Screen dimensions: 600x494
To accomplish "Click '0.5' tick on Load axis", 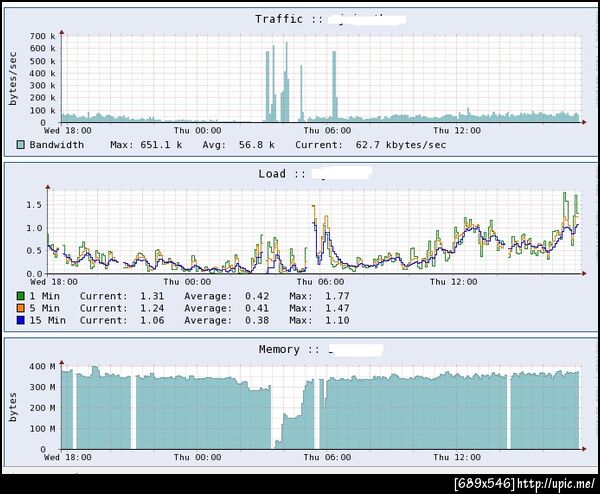I will click(x=34, y=251).
